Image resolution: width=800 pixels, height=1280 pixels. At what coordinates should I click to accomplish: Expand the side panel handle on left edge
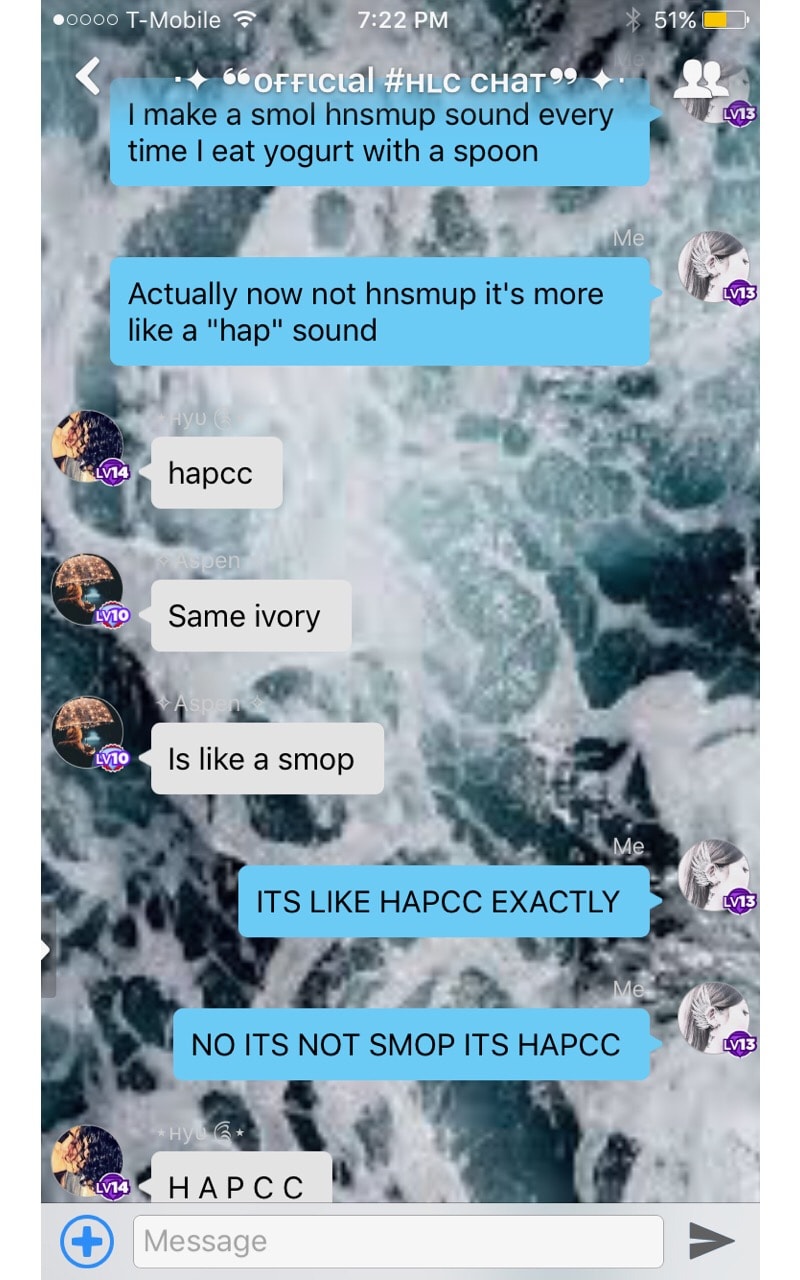pos(47,950)
